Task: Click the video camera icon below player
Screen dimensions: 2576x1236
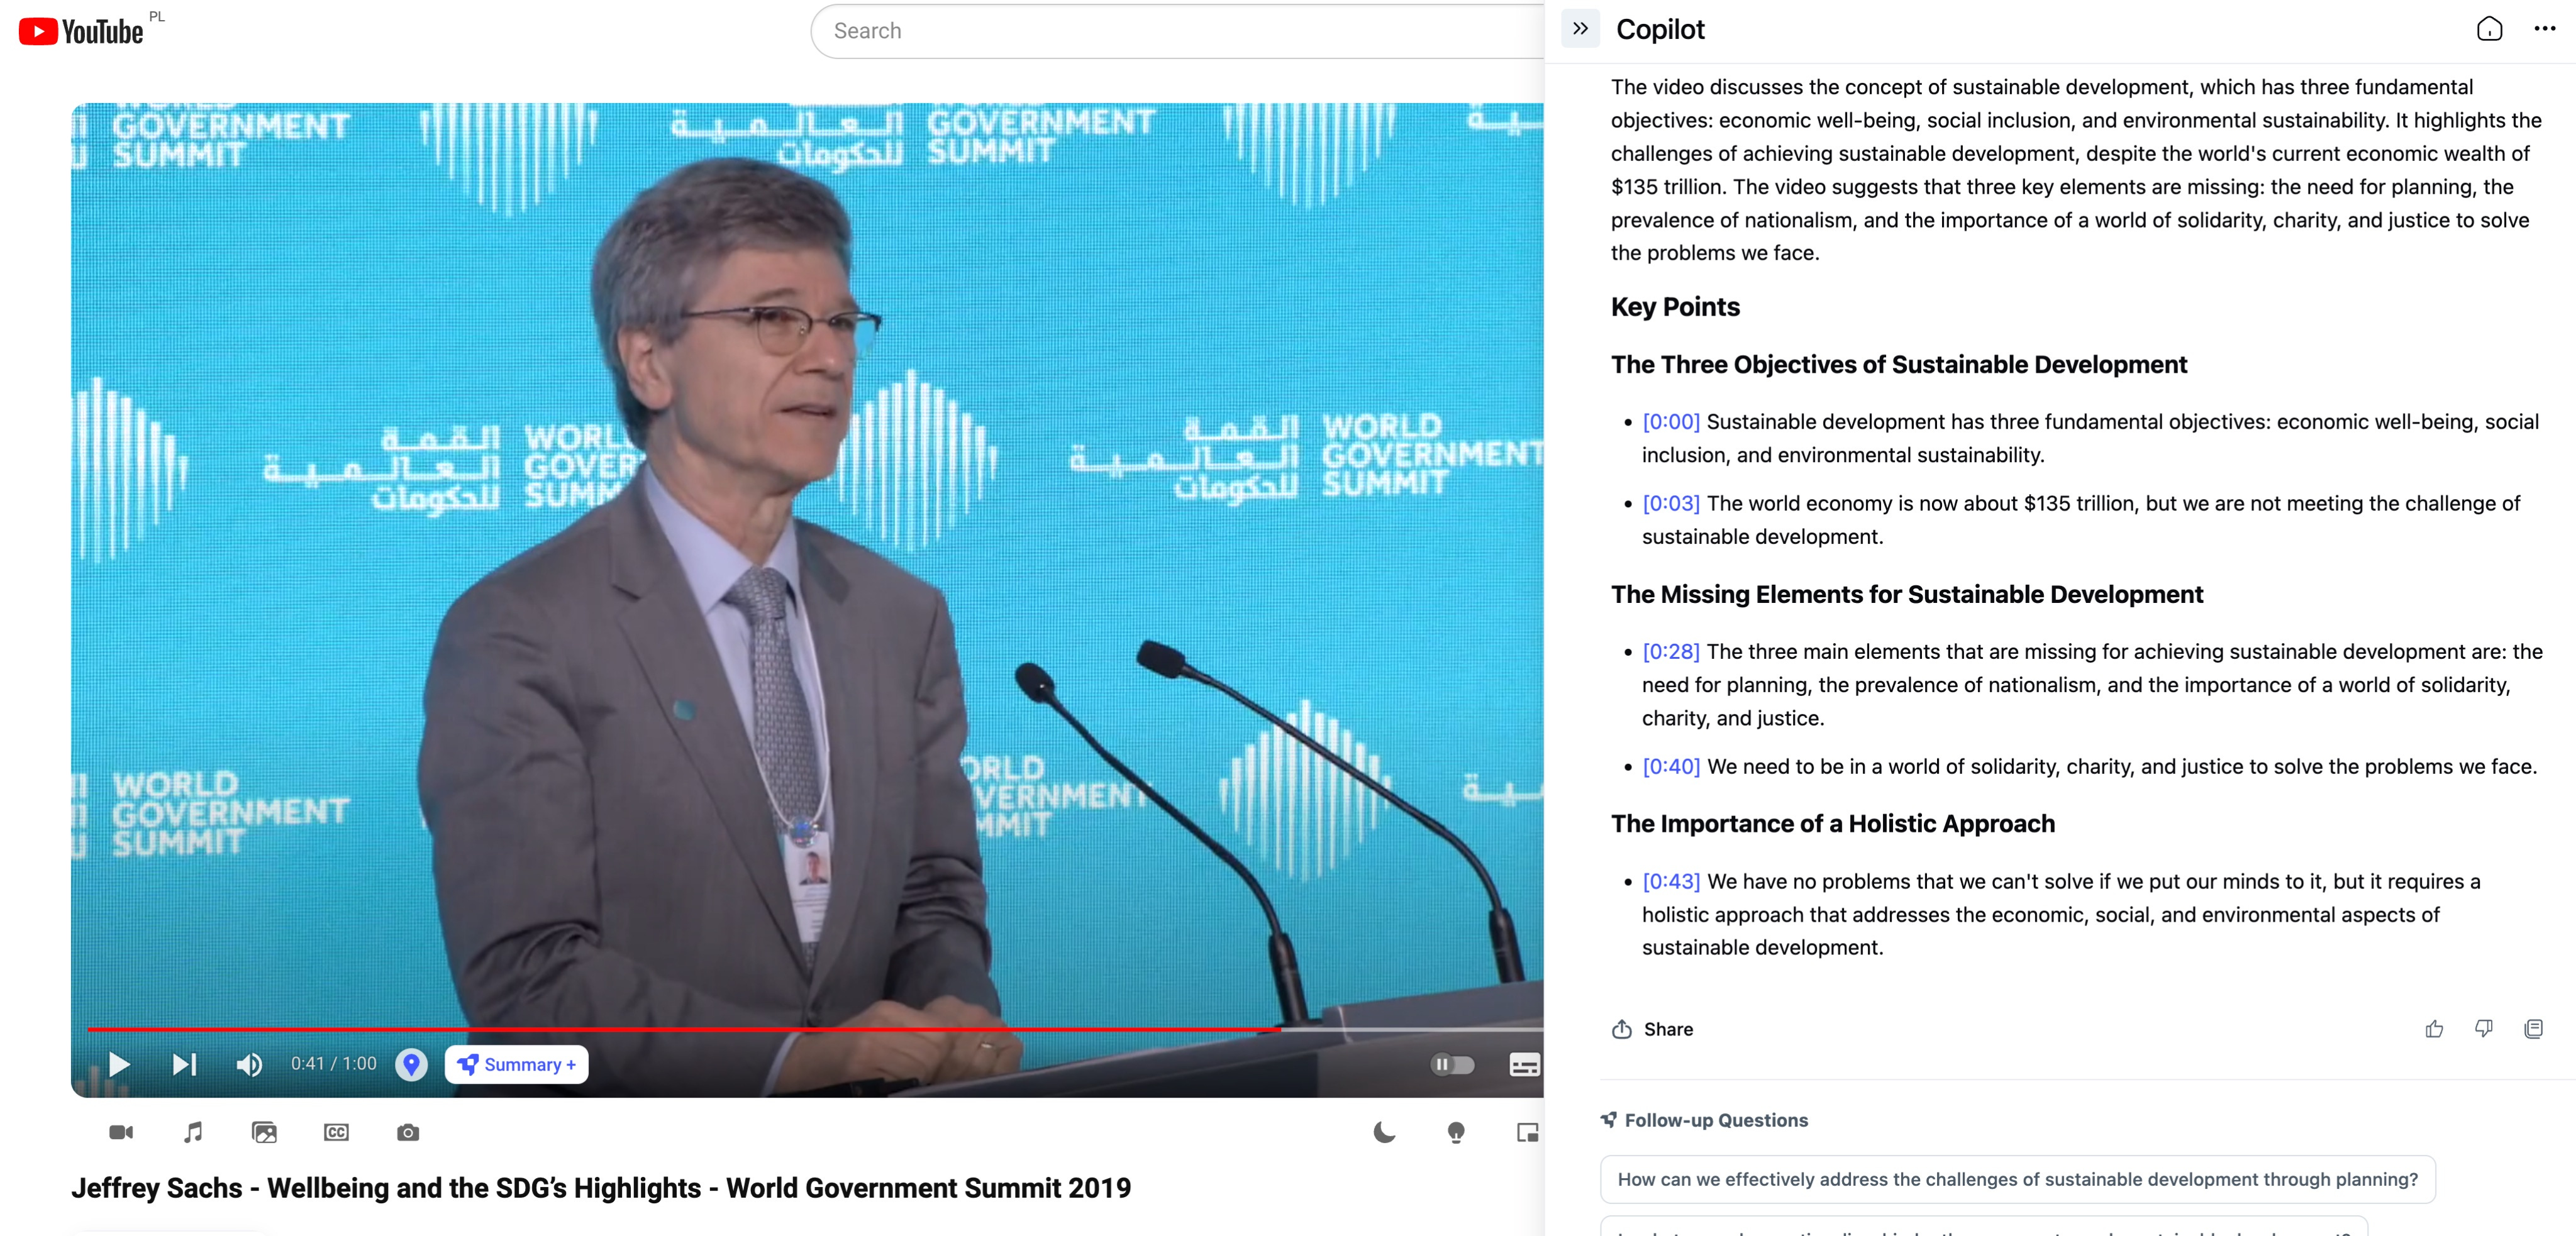Action: (x=121, y=1132)
